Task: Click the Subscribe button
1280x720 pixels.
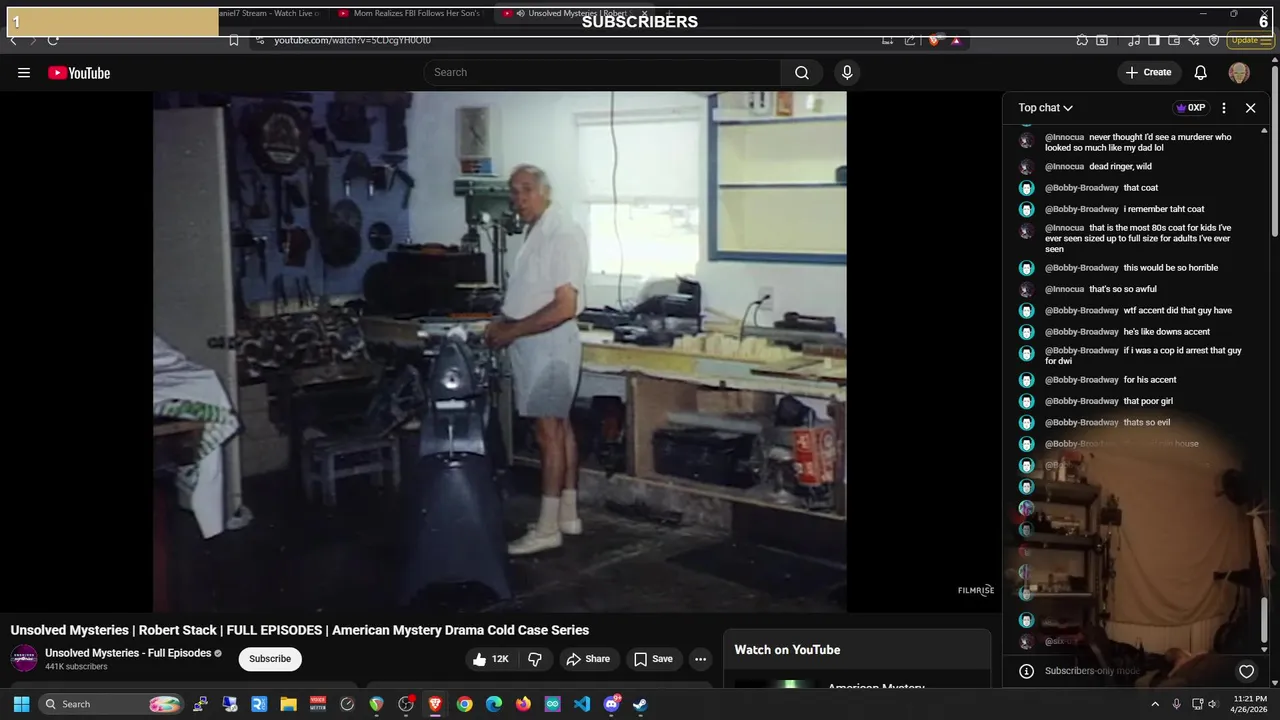Action: [270, 659]
